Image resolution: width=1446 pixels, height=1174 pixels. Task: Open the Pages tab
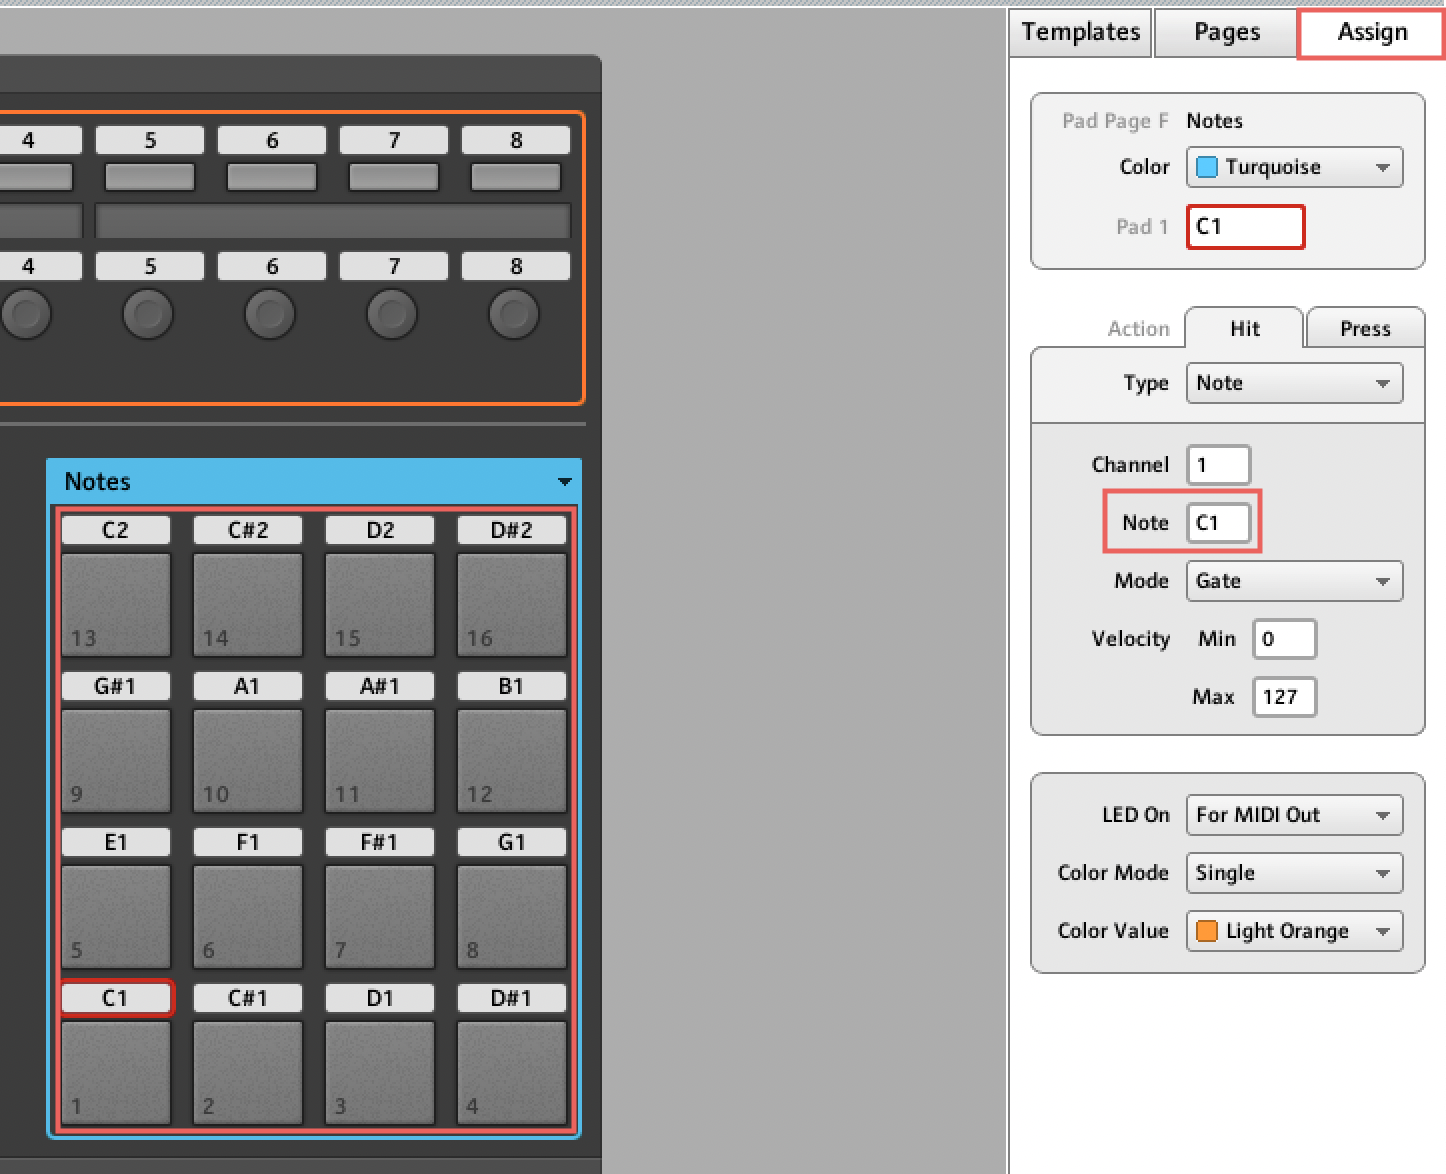click(1227, 32)
